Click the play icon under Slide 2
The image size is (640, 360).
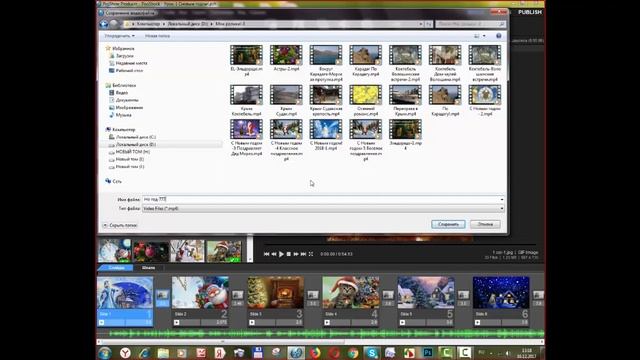tap(177, 322)
